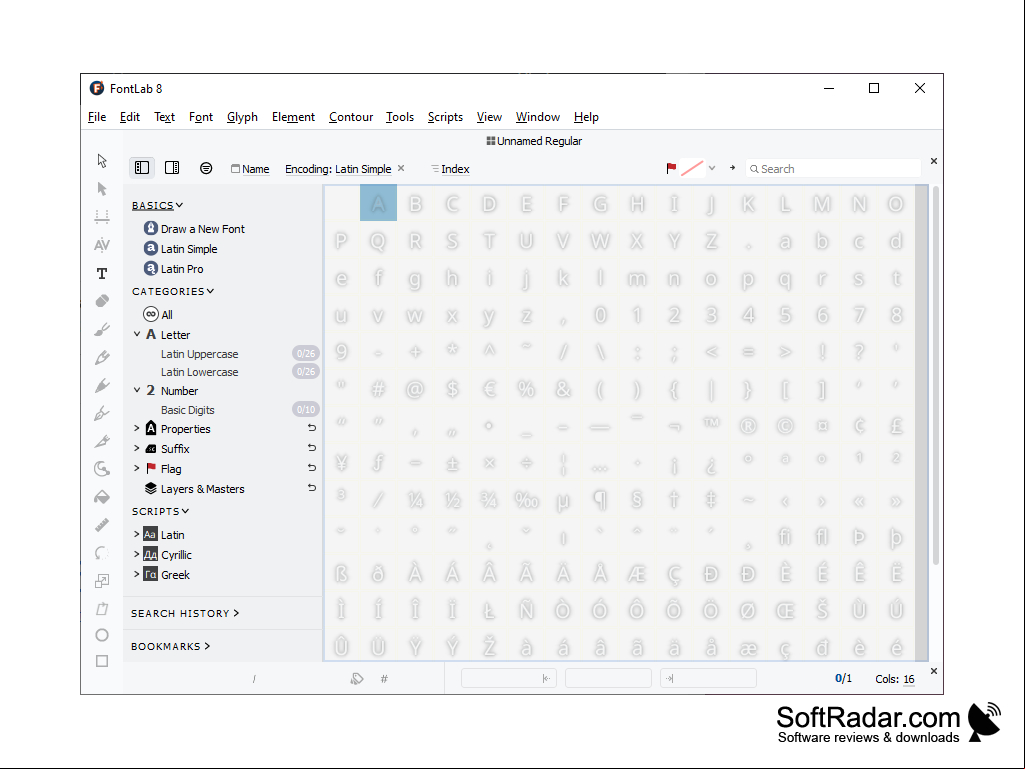This screenshot has height=769, width=1025.
Task: Reset the Properties category filter
Action: point(312,428)
